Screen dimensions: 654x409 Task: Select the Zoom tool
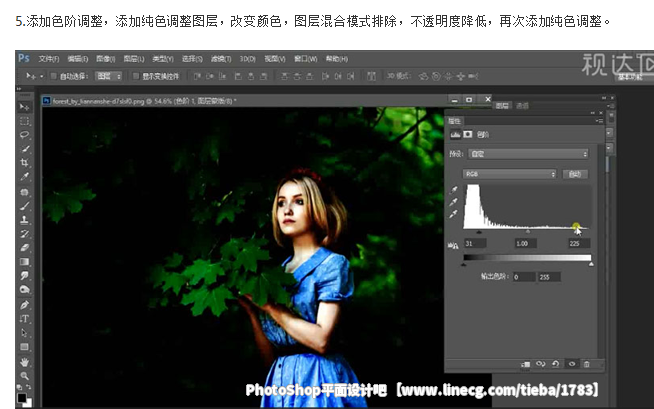pos(25,376)
